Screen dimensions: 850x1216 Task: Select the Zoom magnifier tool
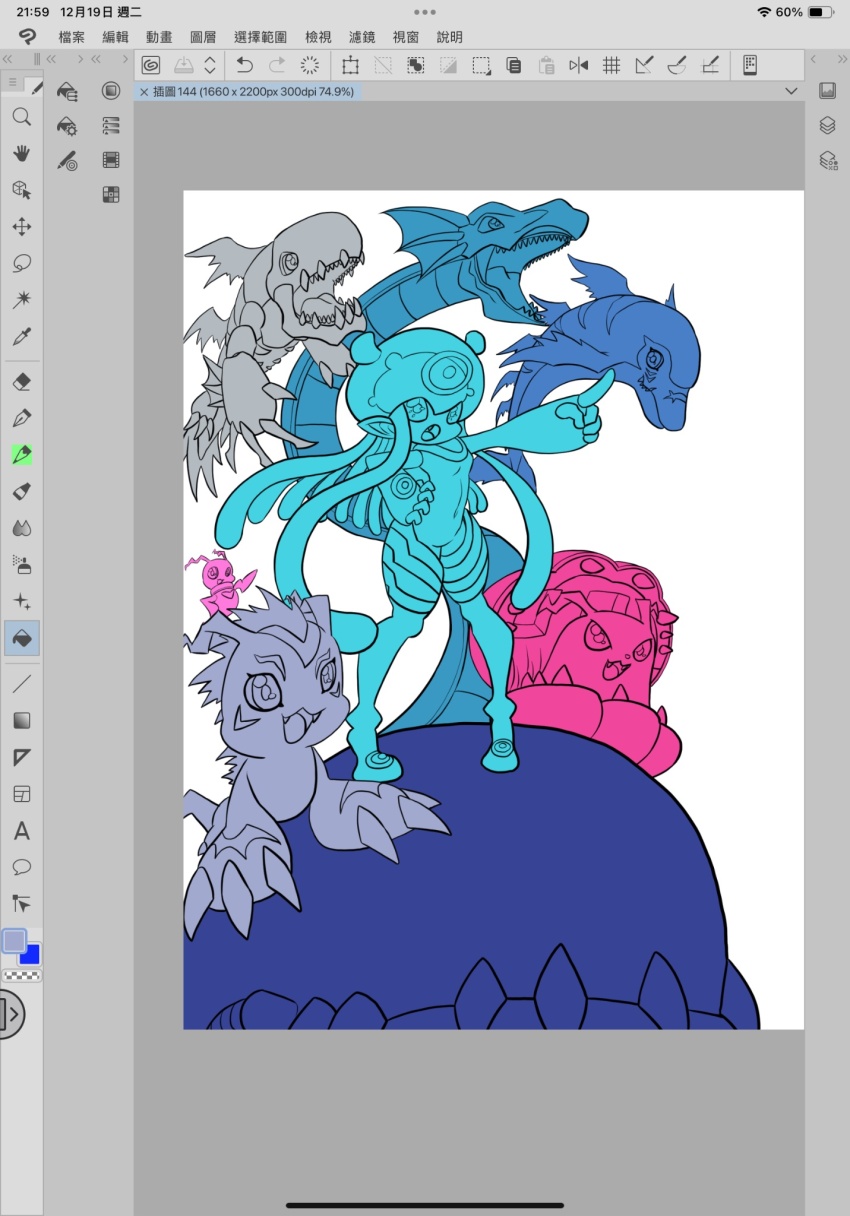click(x=21, y=117)
